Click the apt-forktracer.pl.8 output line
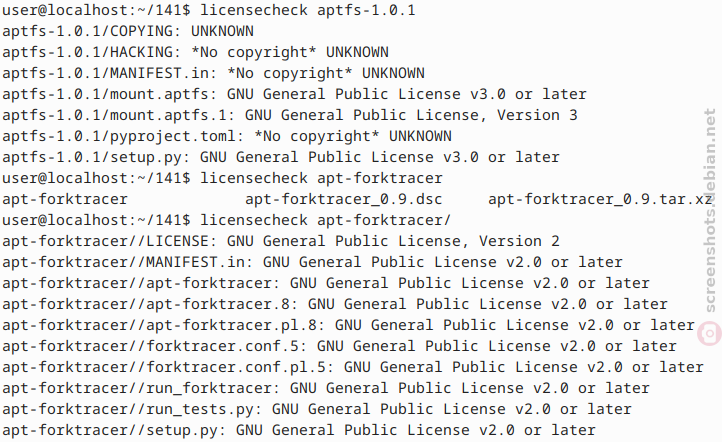 (348, 325)
